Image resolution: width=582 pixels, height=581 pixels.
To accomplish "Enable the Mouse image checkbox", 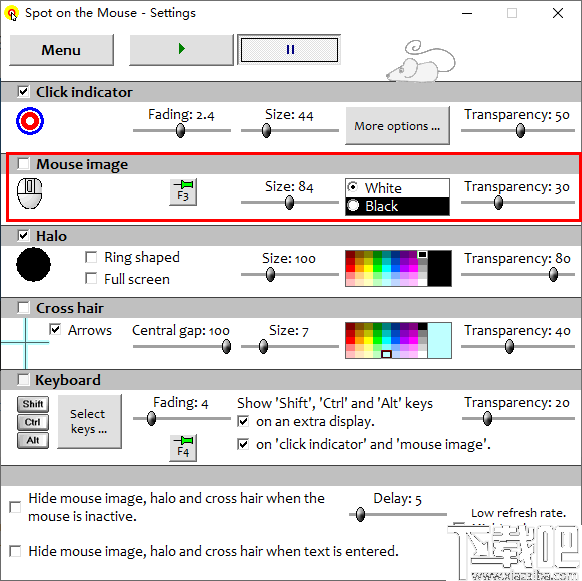I will point(23,163).
